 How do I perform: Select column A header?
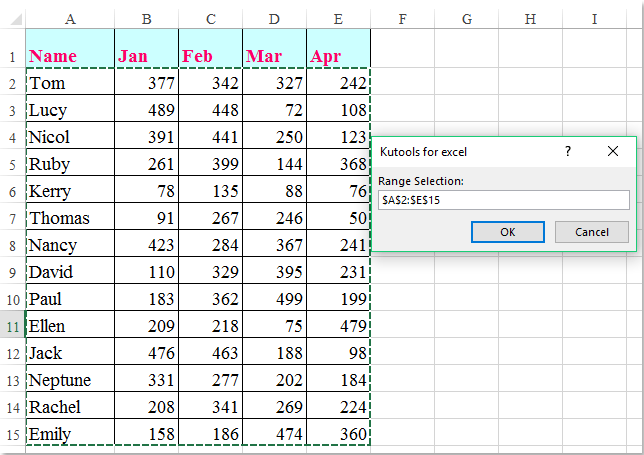coord(70,18)
